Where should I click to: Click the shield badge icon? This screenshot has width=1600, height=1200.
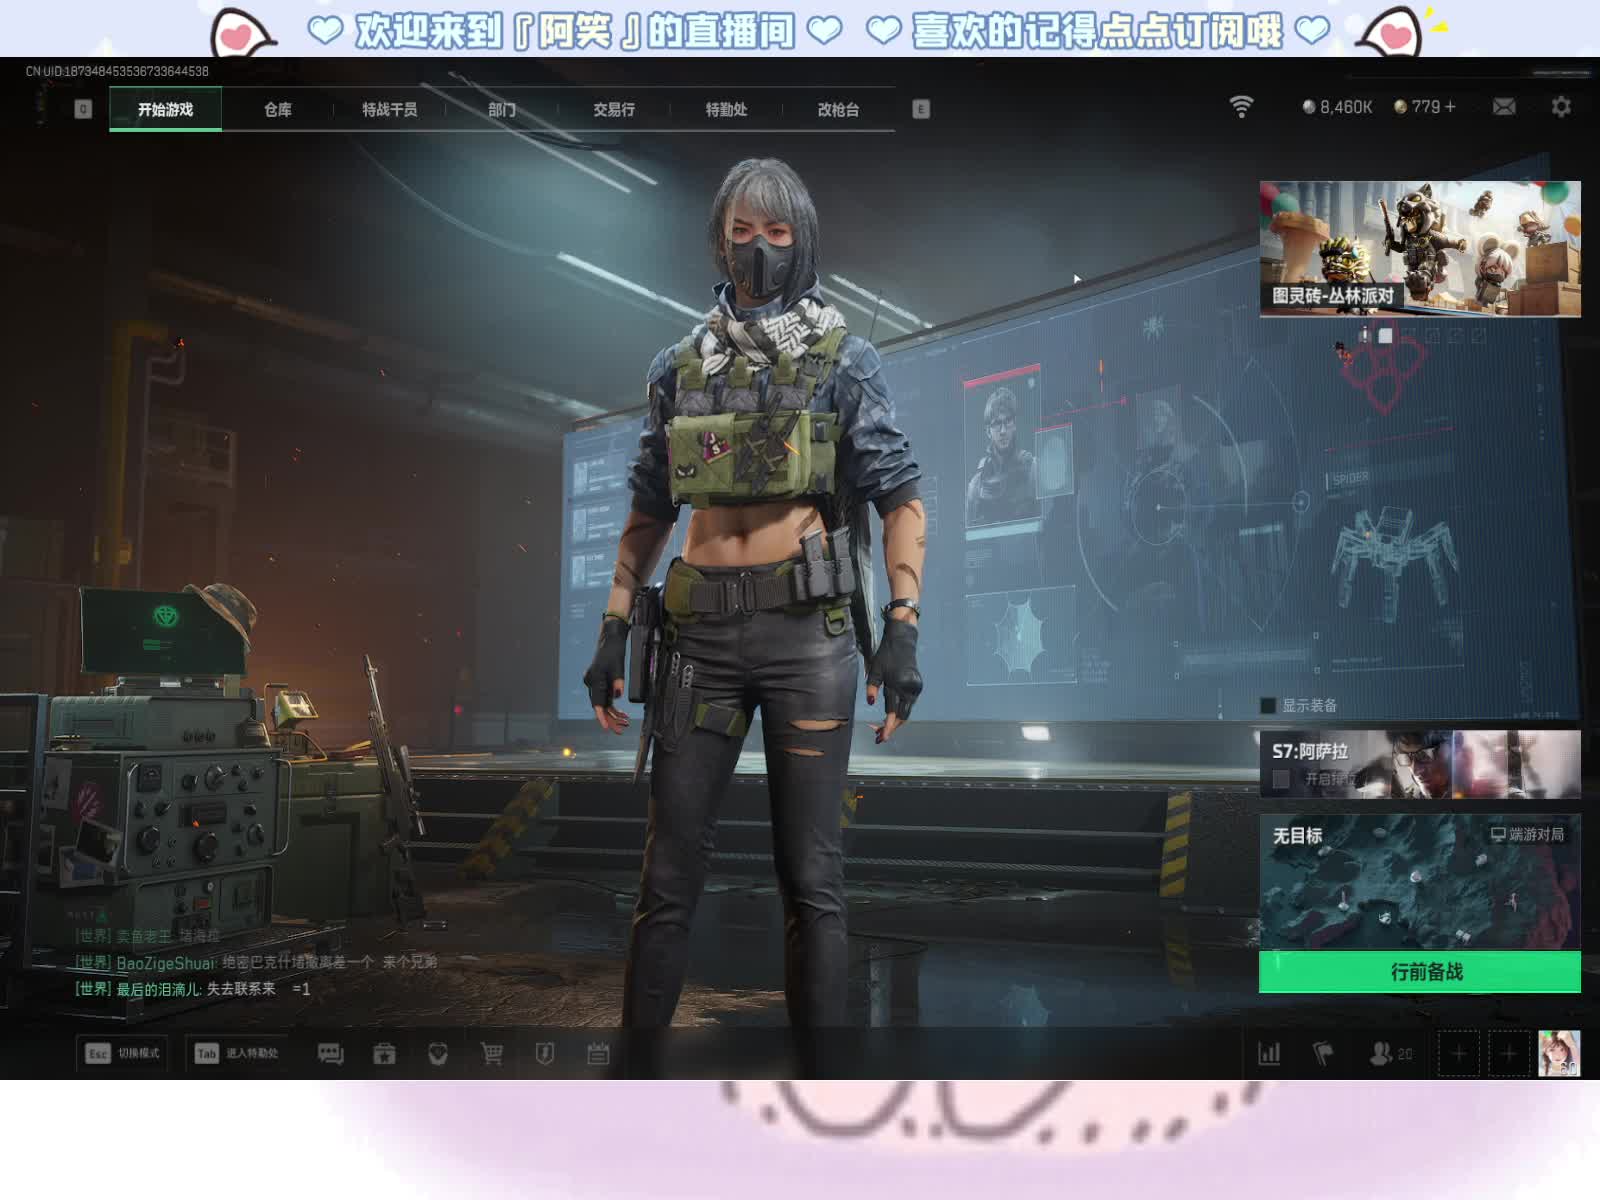point(544,1053)
